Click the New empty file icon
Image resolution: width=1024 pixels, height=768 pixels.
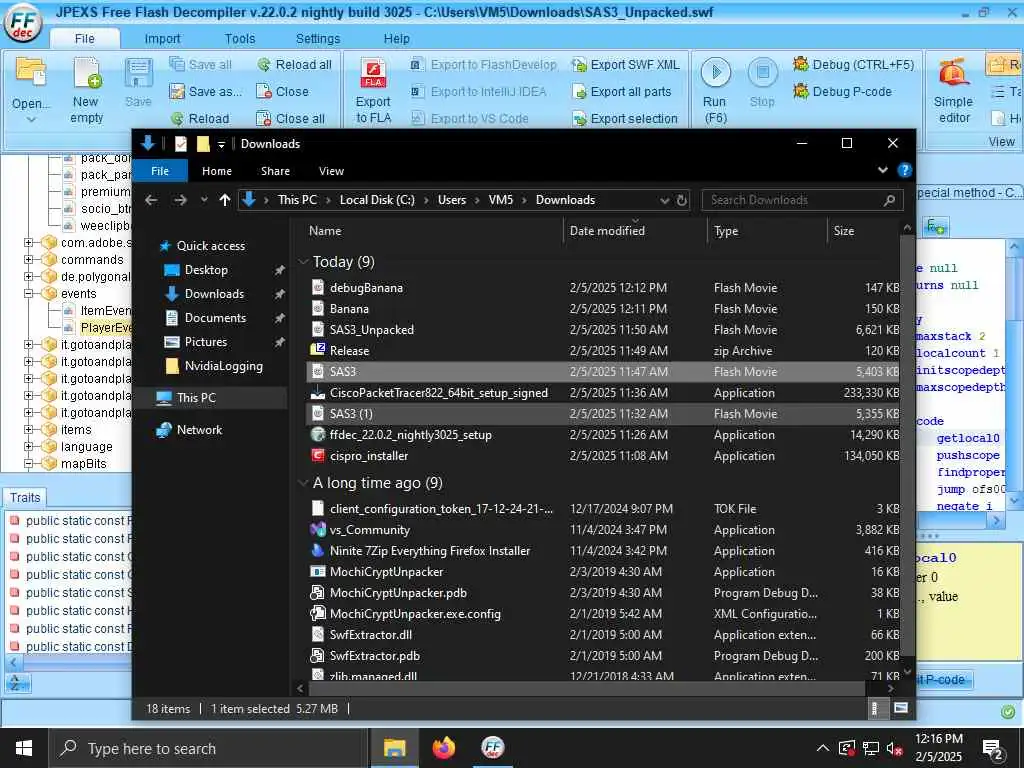point(87,72)
